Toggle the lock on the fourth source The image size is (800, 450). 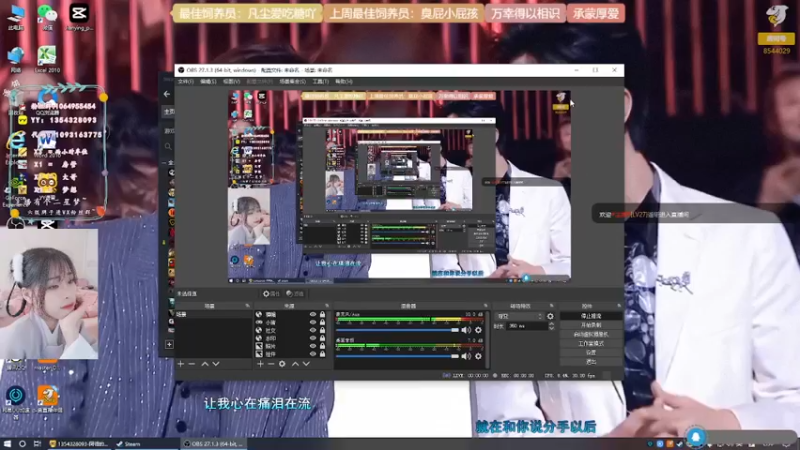click(322, 338)
